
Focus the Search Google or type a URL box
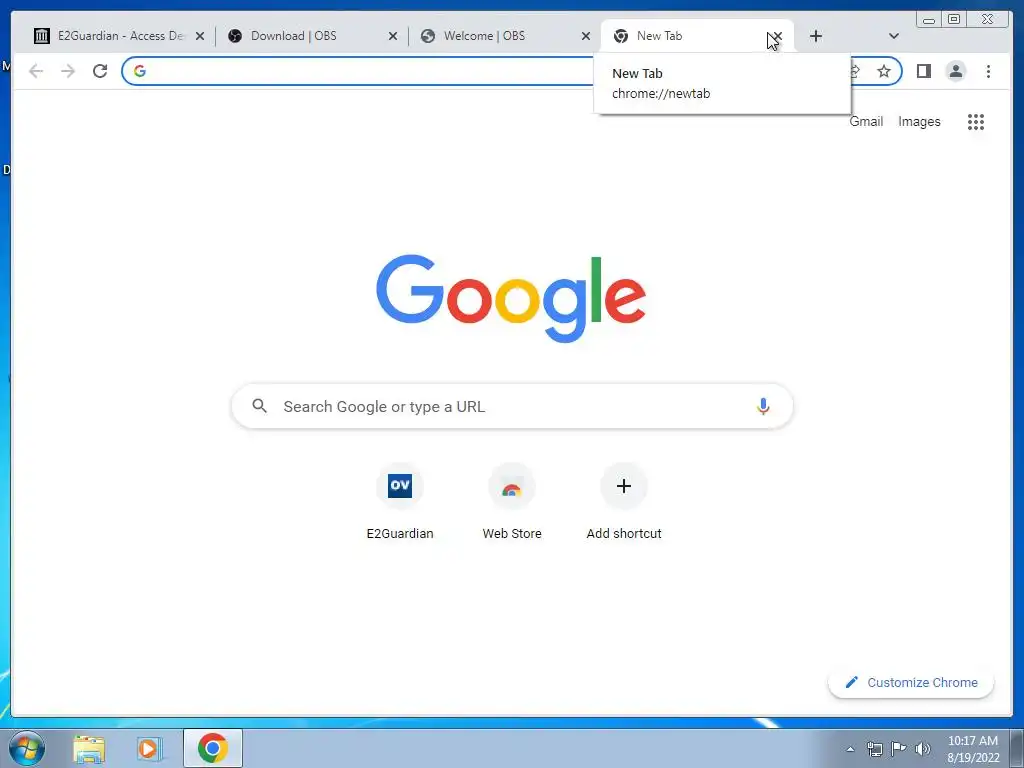tap(512, 406)
